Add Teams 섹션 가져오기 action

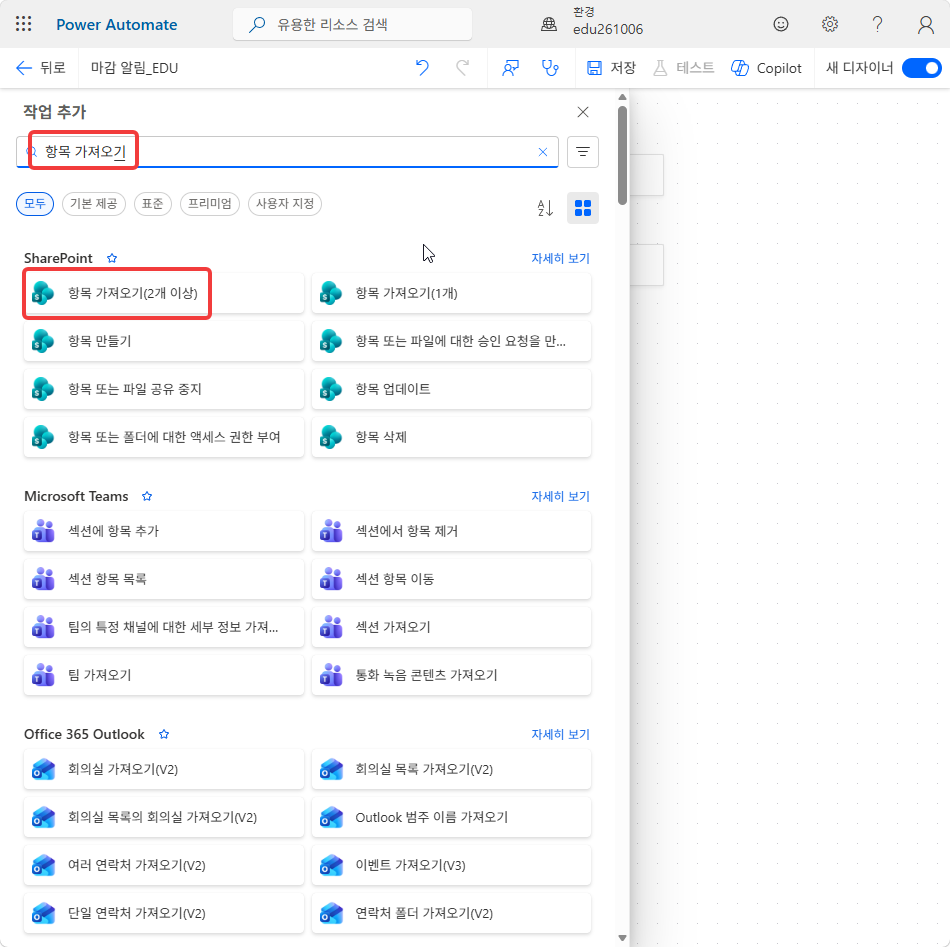click(451, 627)
